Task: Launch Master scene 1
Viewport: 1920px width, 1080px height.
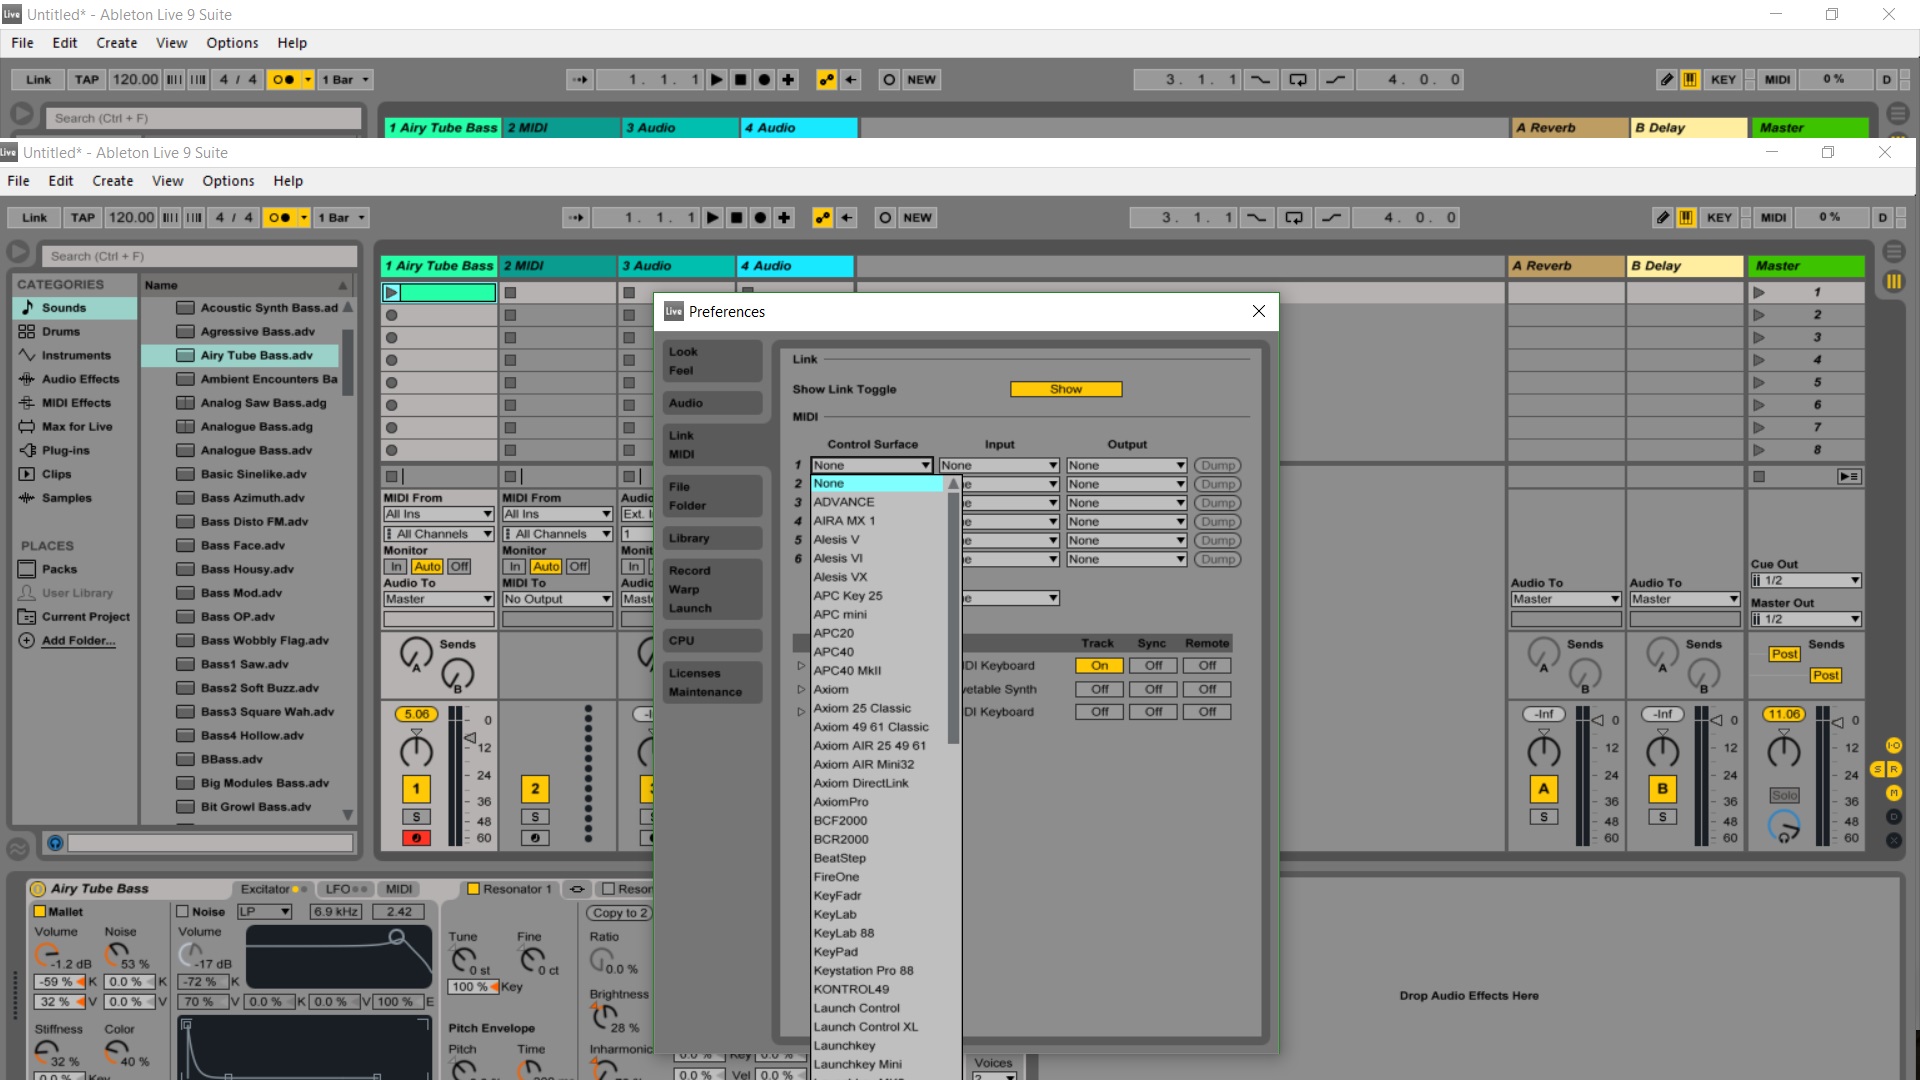Action: tap(1759, 293)
